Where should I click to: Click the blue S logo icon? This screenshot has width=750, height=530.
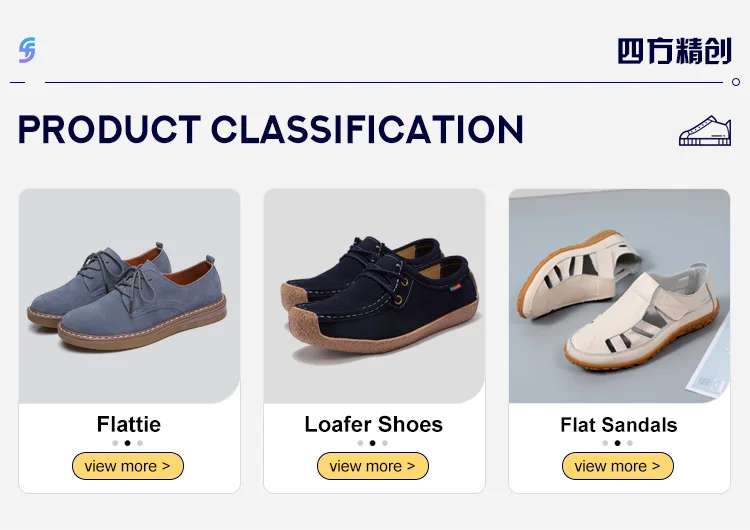point(27,50)
